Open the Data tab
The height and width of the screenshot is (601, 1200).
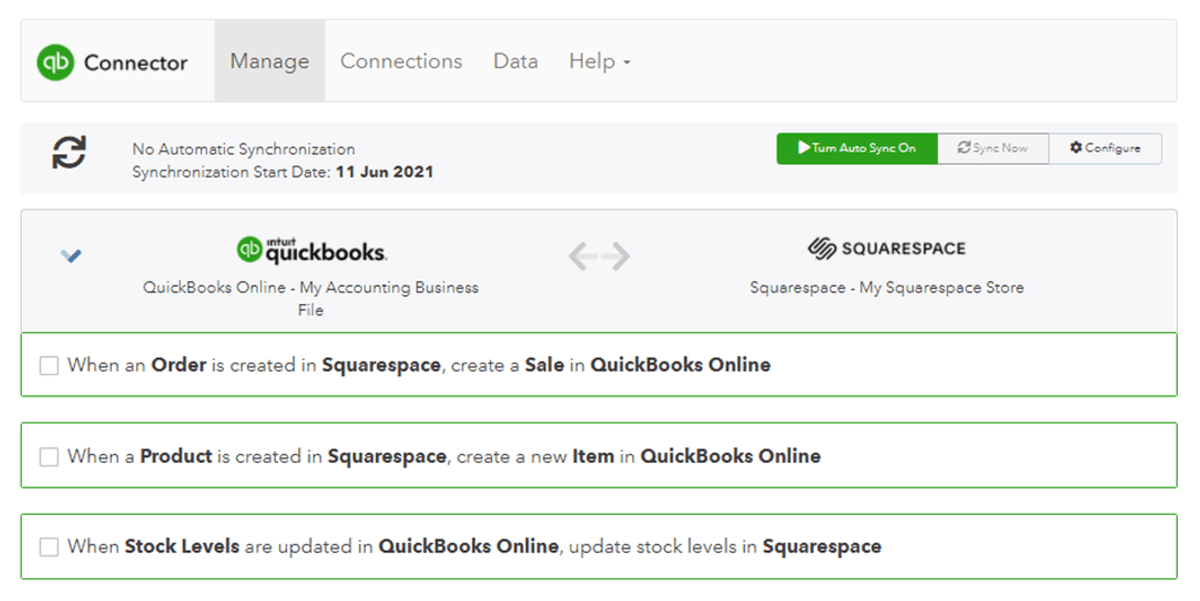click(515, 61)
